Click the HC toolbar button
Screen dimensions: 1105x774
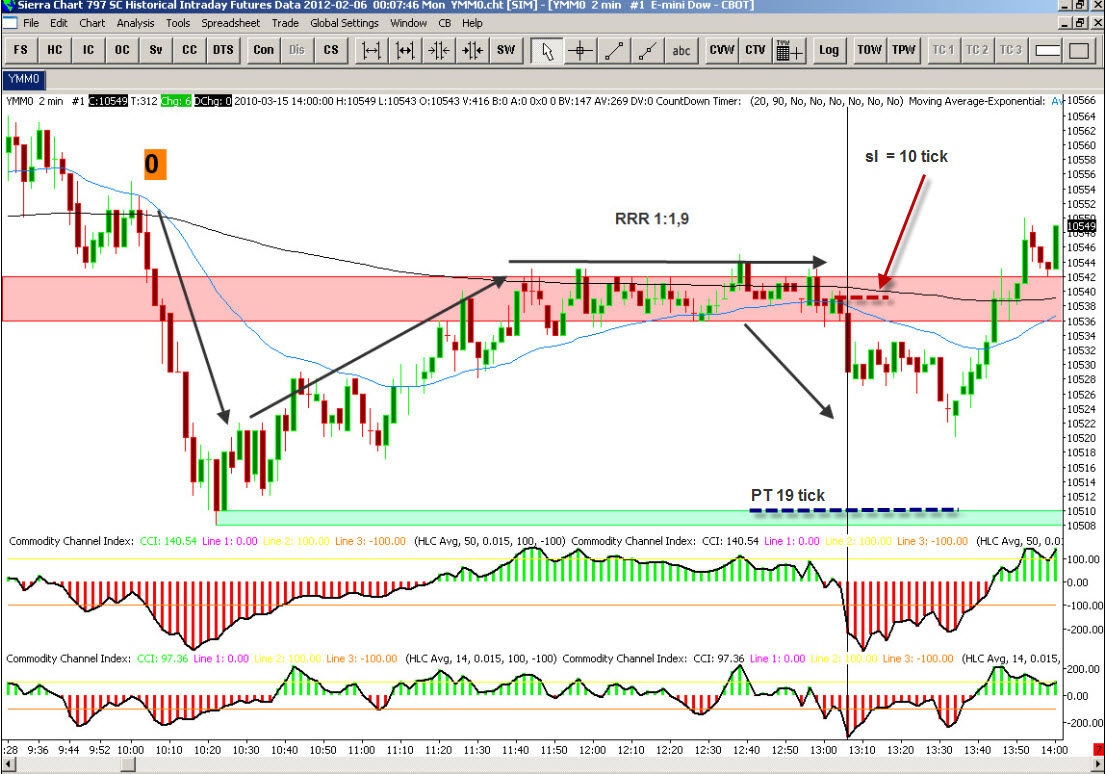tap(54, 50)
